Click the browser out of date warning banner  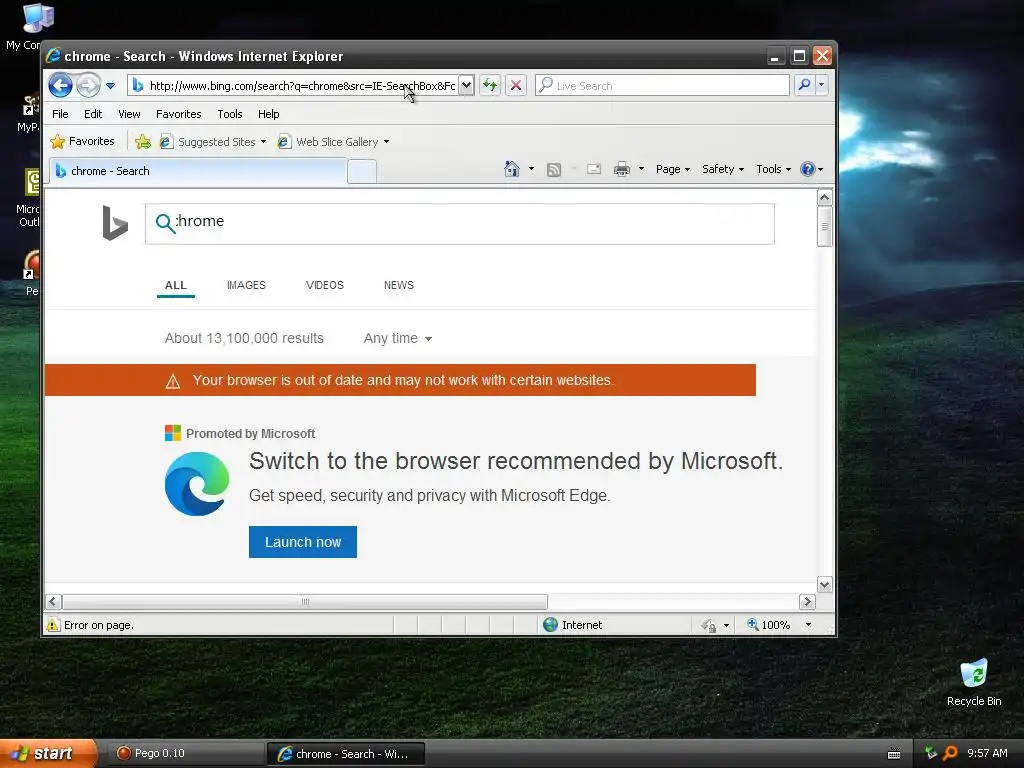tap(400, 380)
